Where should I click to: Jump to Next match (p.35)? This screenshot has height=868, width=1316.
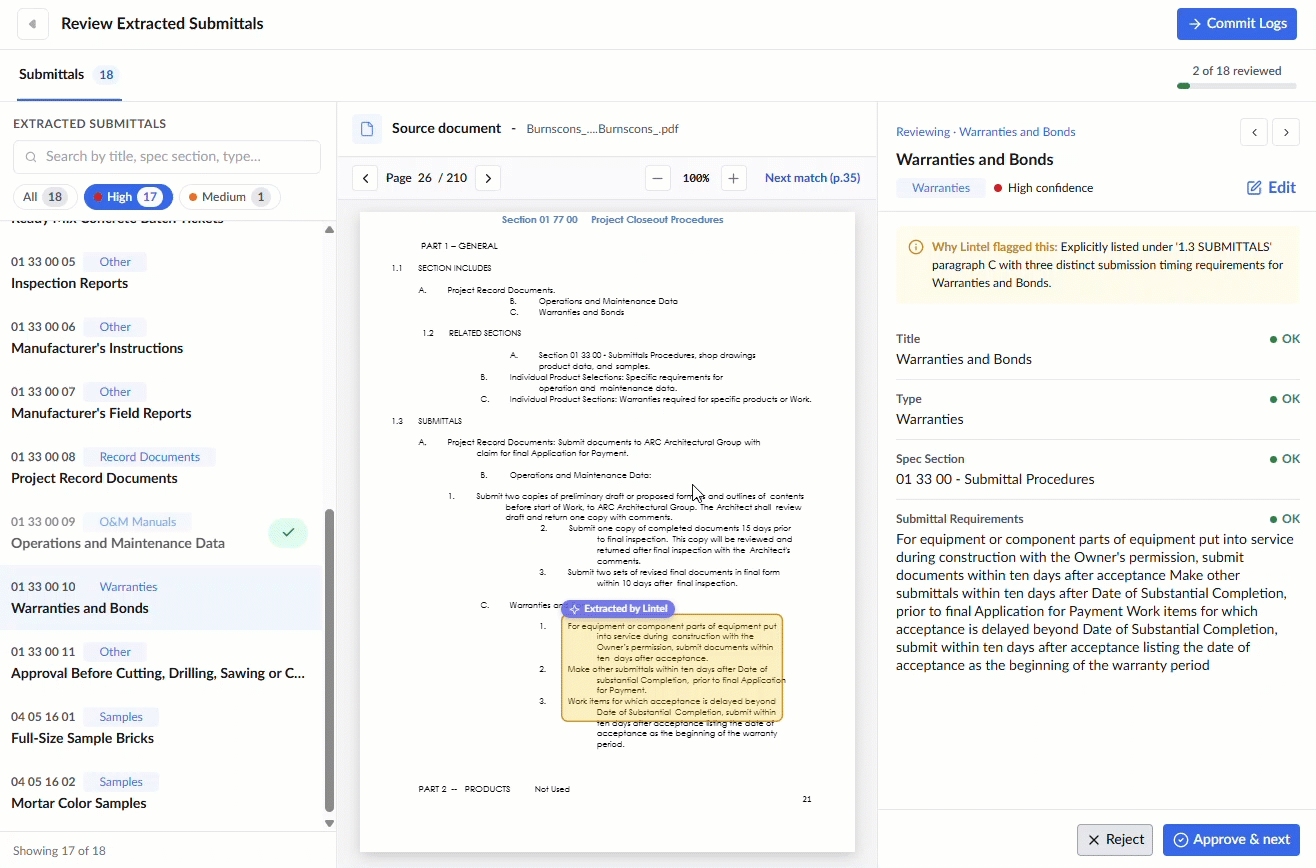pyautogui.click(x=812, y=178)
